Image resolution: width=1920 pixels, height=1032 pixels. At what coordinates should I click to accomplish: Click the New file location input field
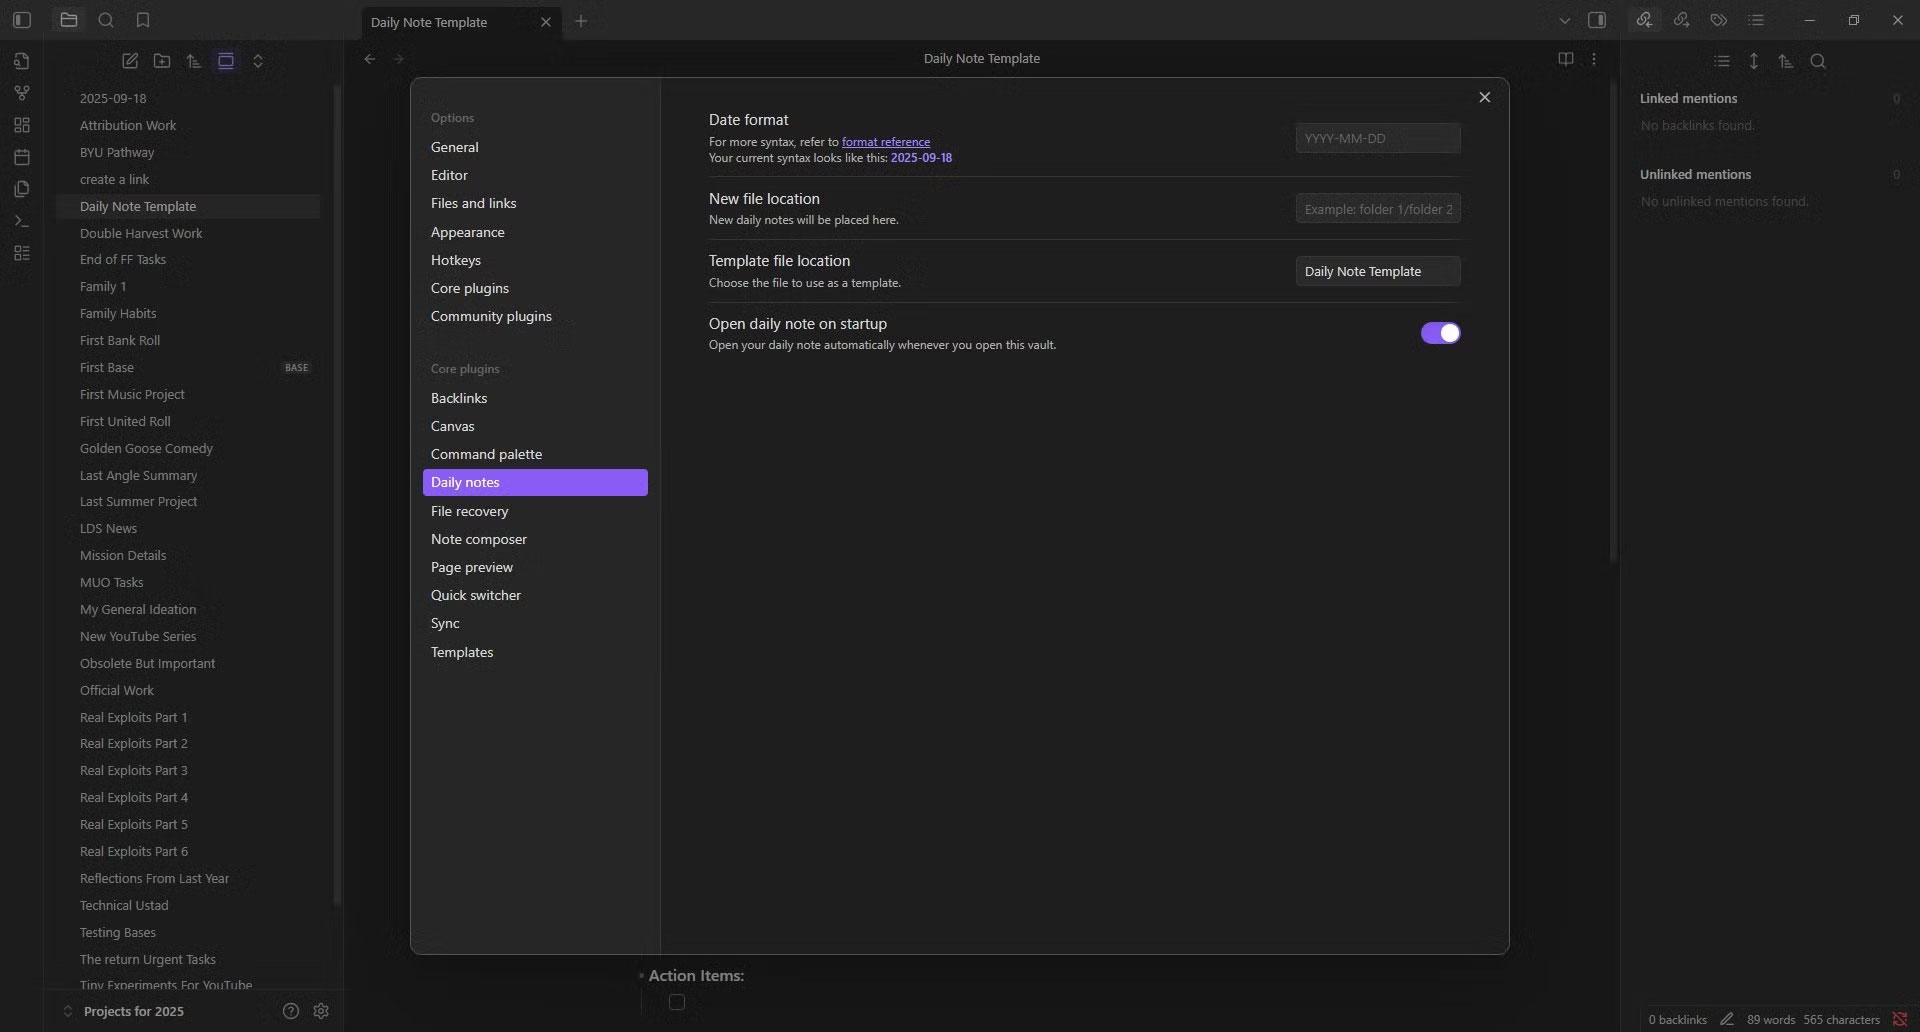(x=1377, y=208)
